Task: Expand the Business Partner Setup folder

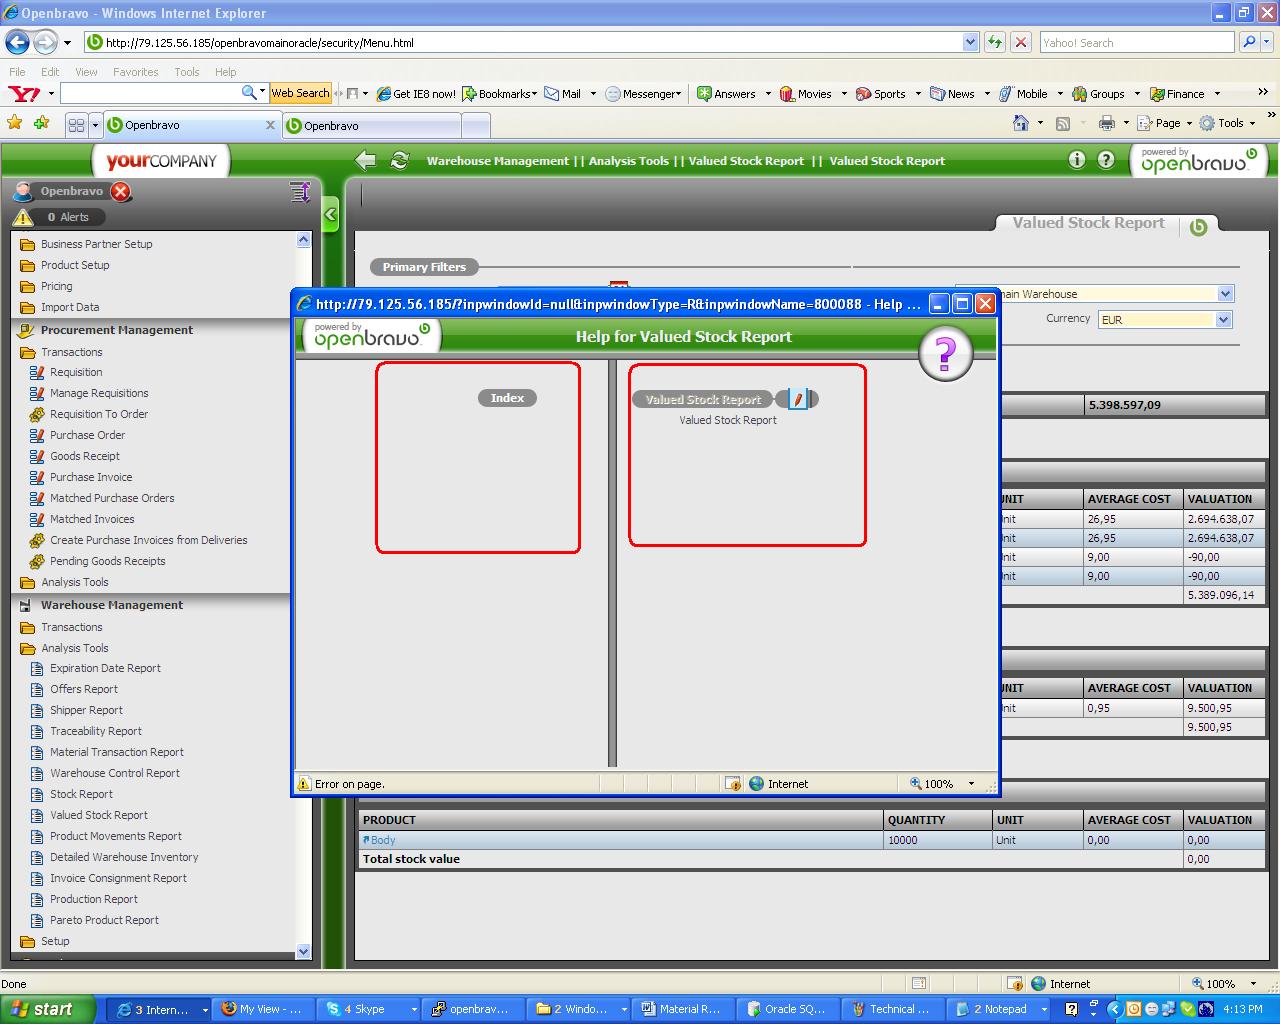Action: tap(96, 244)
